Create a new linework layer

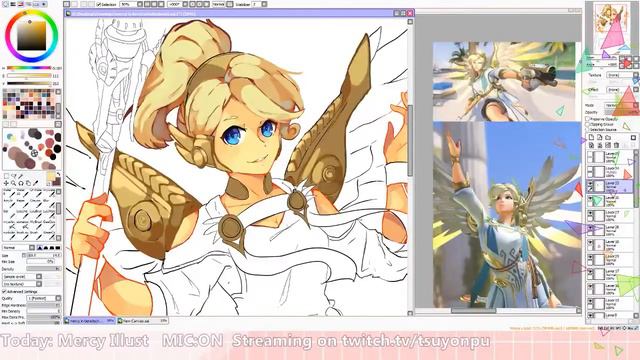coord(600,138)
